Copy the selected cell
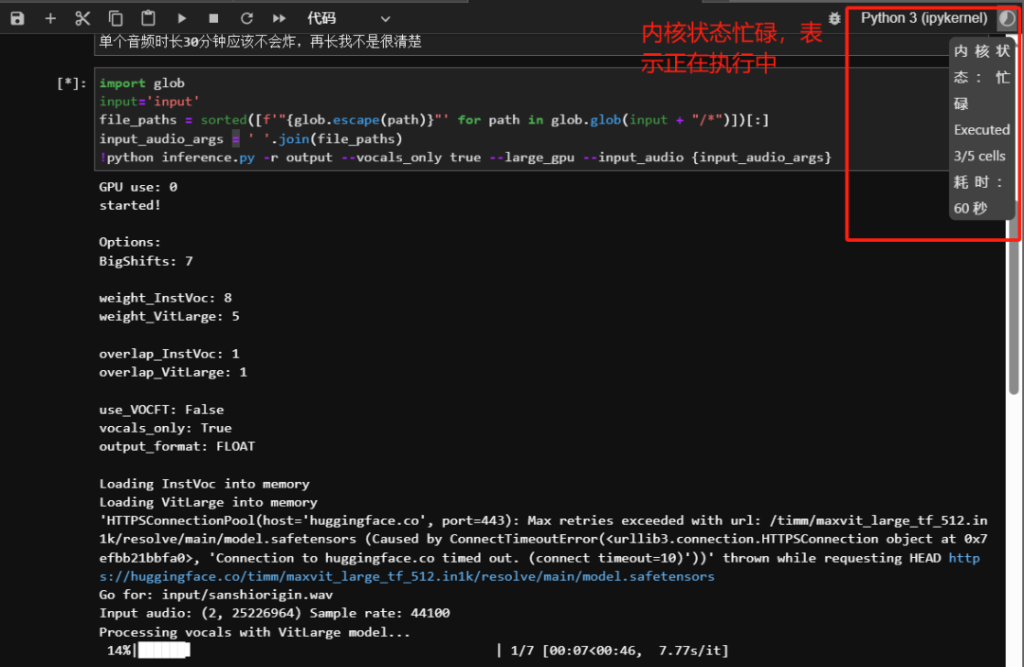 click(x=116, y=18)
